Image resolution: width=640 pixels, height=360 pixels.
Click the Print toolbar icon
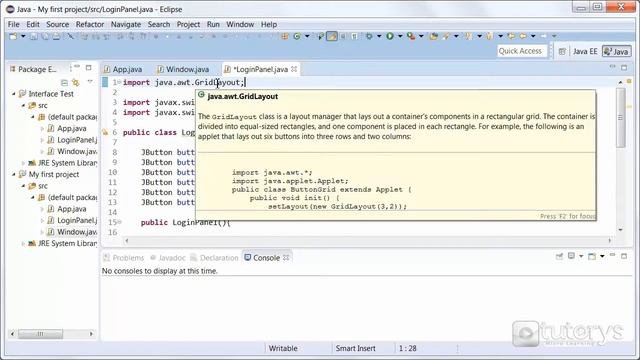57,36
